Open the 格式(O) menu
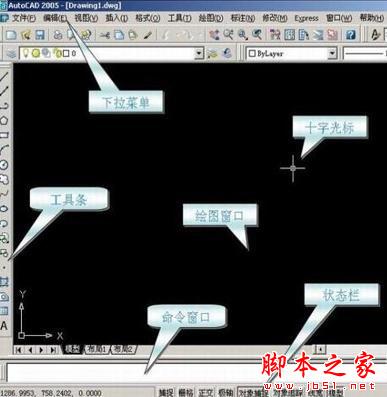Viewport: 387px width, 397px height. point(148,18)
